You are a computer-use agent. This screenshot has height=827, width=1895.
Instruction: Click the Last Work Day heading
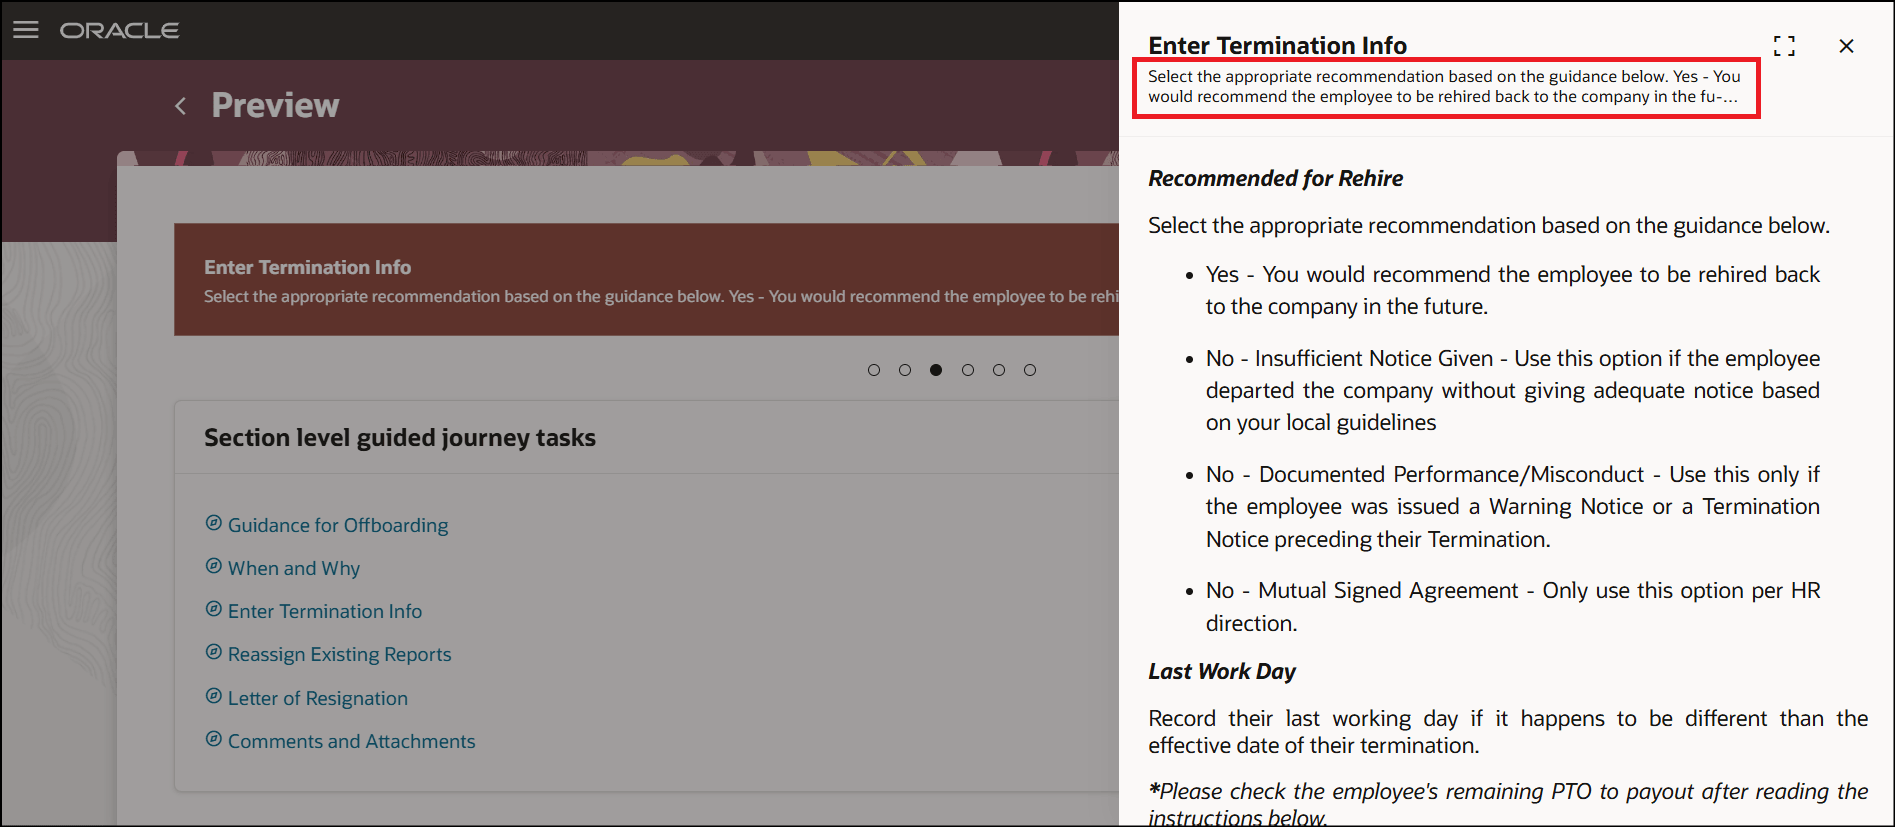(1222, 671)
